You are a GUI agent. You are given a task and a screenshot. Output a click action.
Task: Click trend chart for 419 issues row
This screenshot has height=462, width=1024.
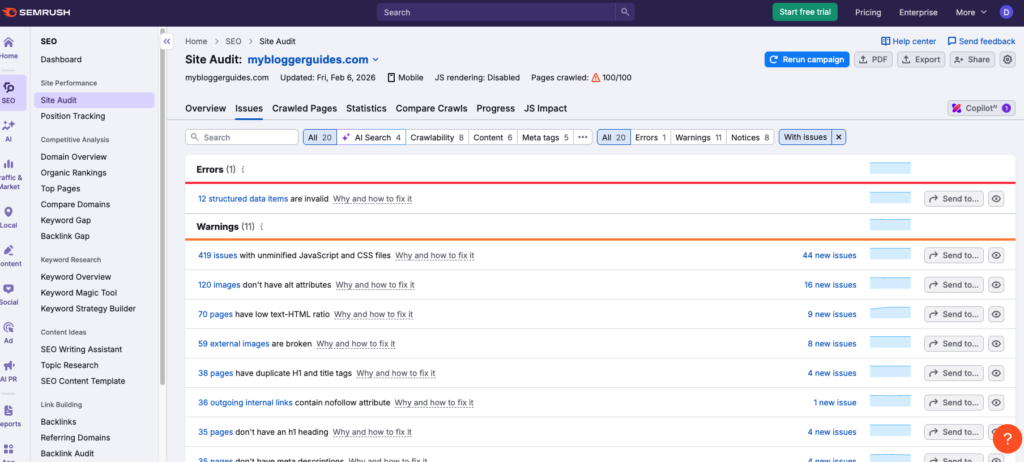890,254
